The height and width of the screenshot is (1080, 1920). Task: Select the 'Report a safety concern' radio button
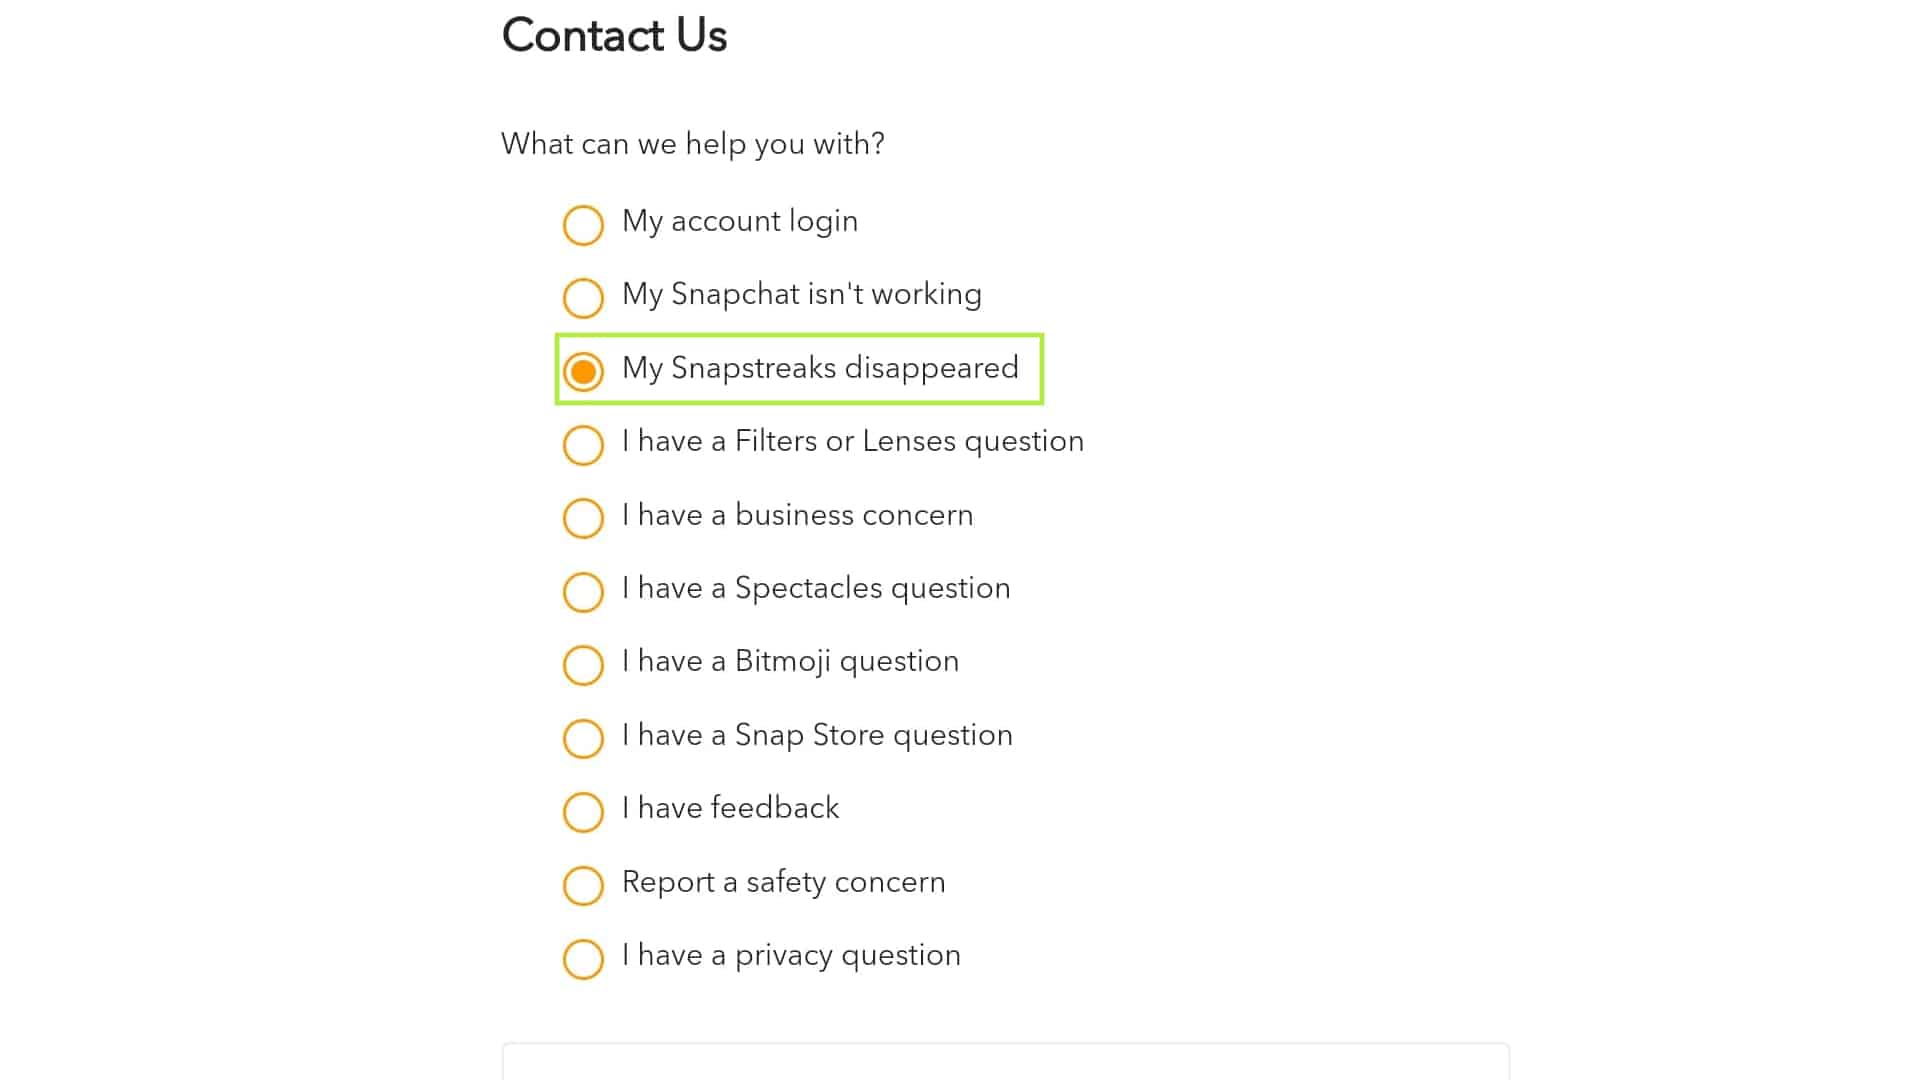coord(583,885)
